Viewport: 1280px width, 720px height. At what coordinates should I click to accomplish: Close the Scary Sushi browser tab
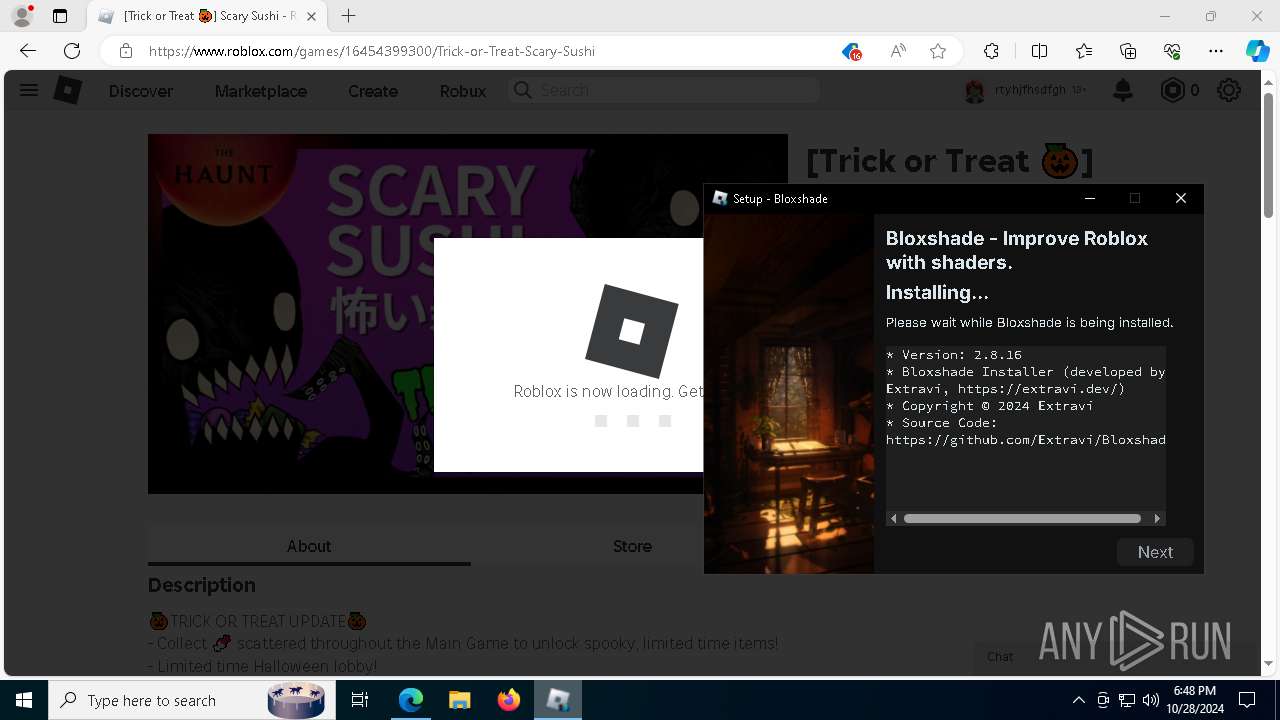tap(310, 16)
